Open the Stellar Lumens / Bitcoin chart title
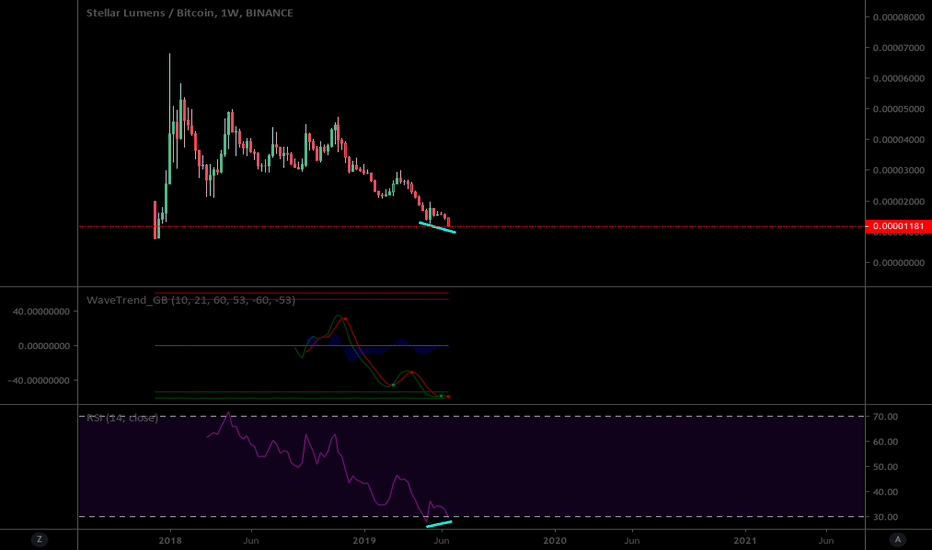 point(190,12)
